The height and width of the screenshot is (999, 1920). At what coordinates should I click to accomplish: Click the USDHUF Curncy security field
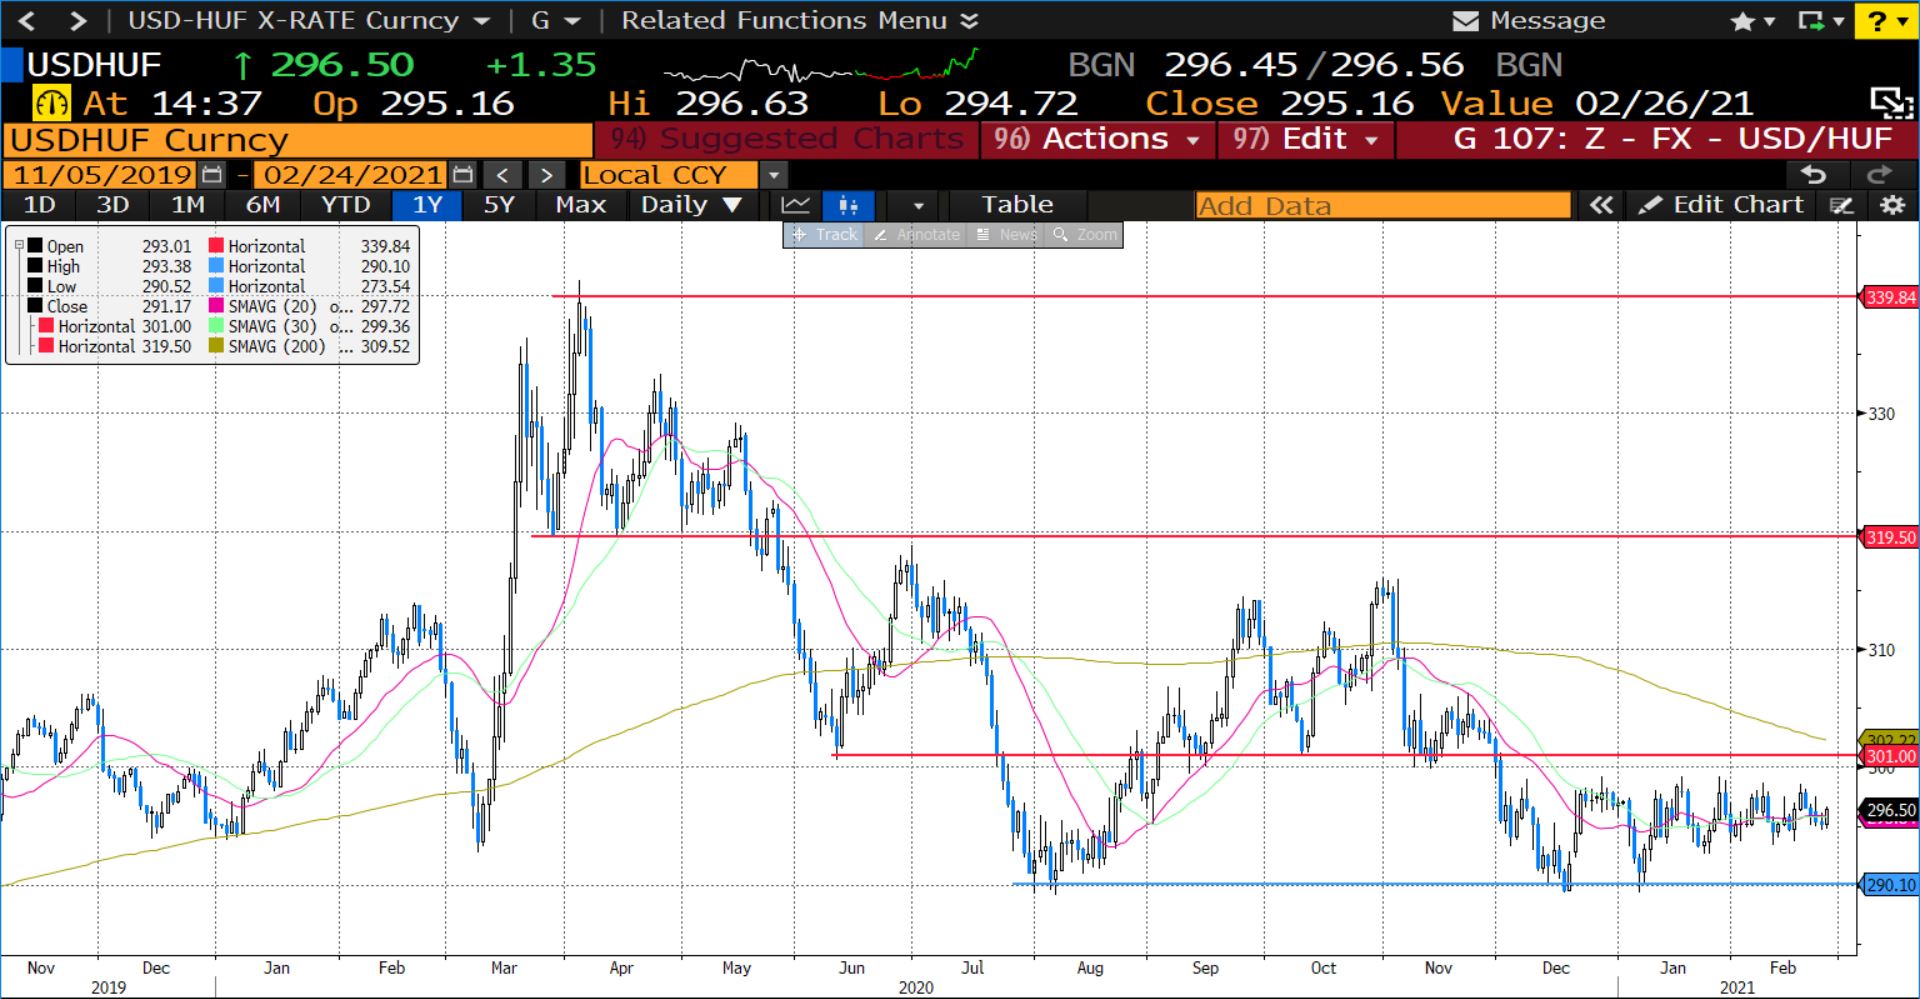298,140
